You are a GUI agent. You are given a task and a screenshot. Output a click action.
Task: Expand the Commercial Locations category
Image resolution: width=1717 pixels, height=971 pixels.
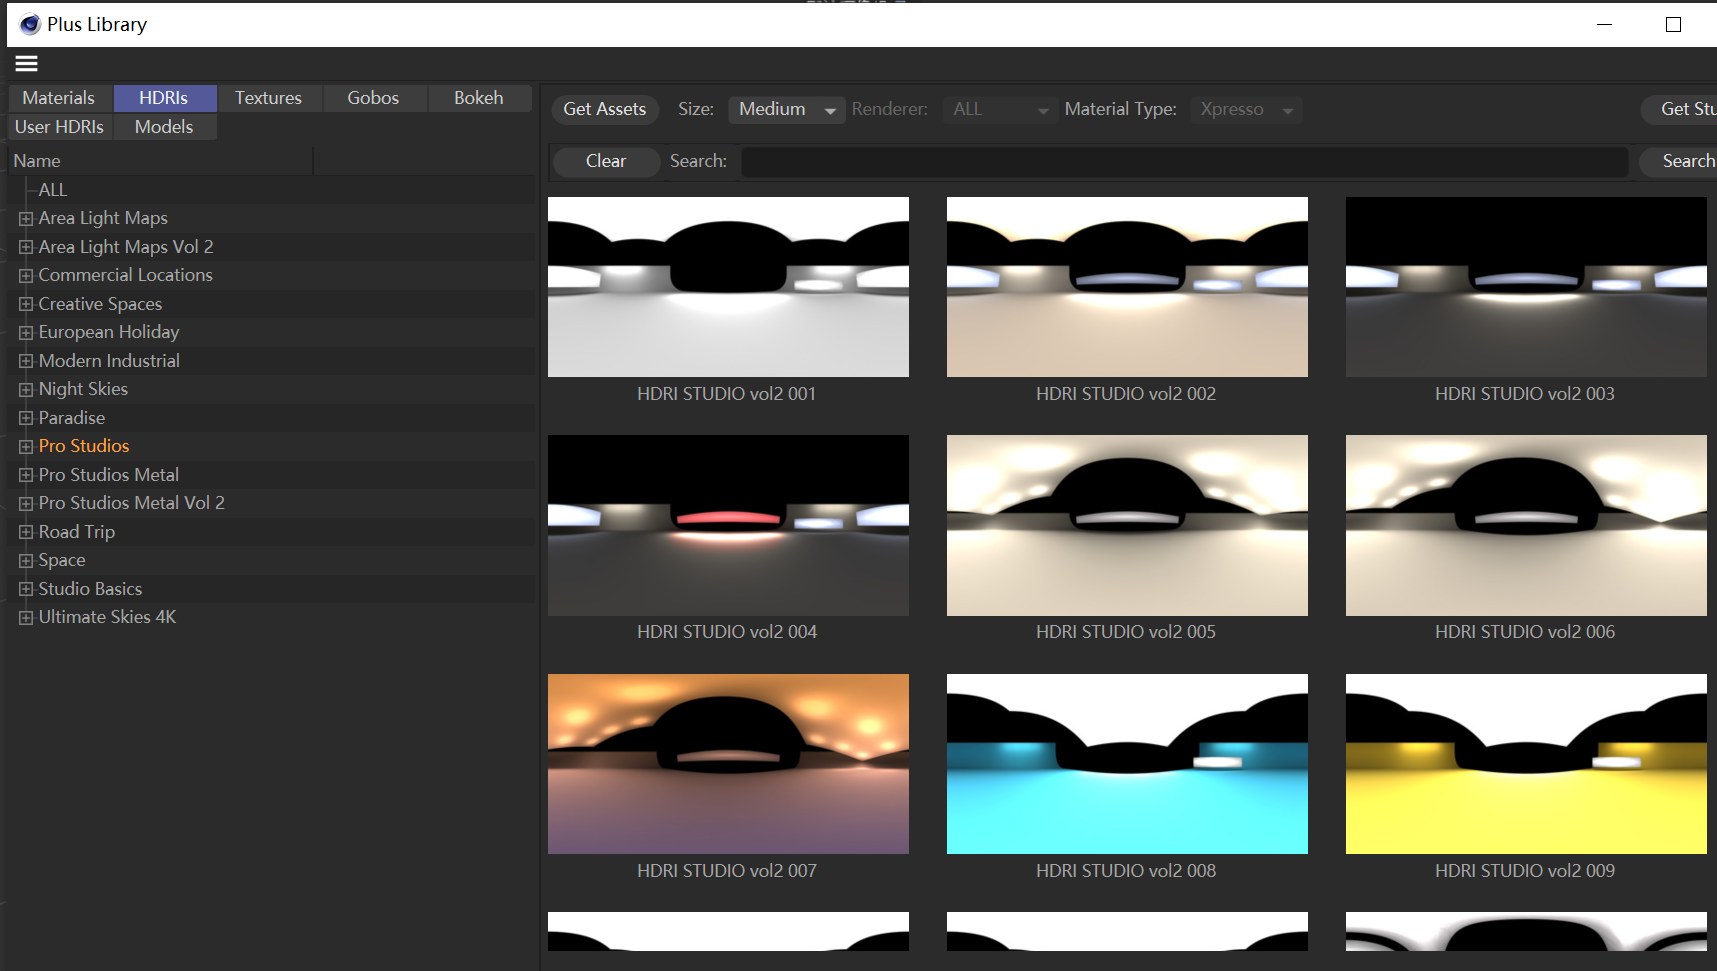pos(26,275)
